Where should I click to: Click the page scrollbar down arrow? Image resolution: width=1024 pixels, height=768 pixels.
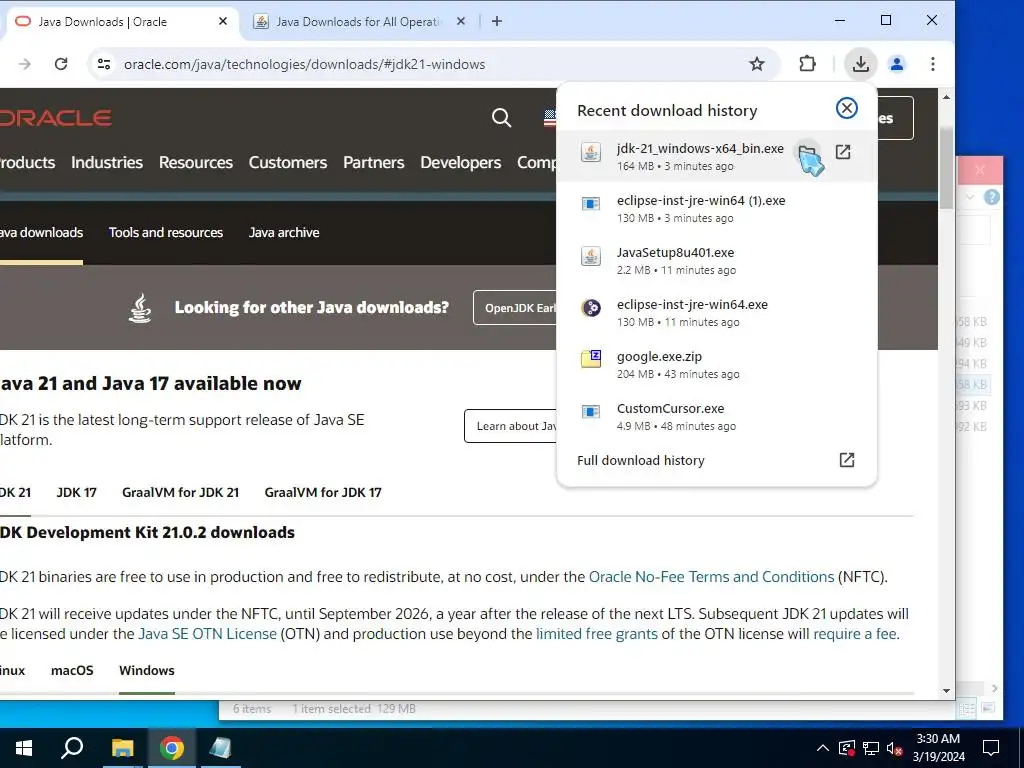coord(946,691)
